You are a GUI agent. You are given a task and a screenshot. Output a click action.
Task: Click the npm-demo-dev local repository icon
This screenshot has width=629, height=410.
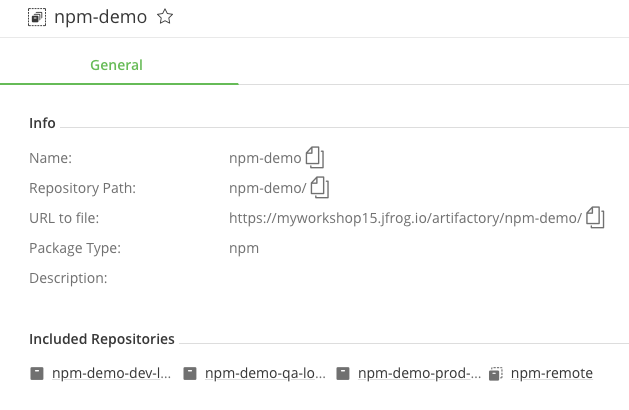pos(37,373)
